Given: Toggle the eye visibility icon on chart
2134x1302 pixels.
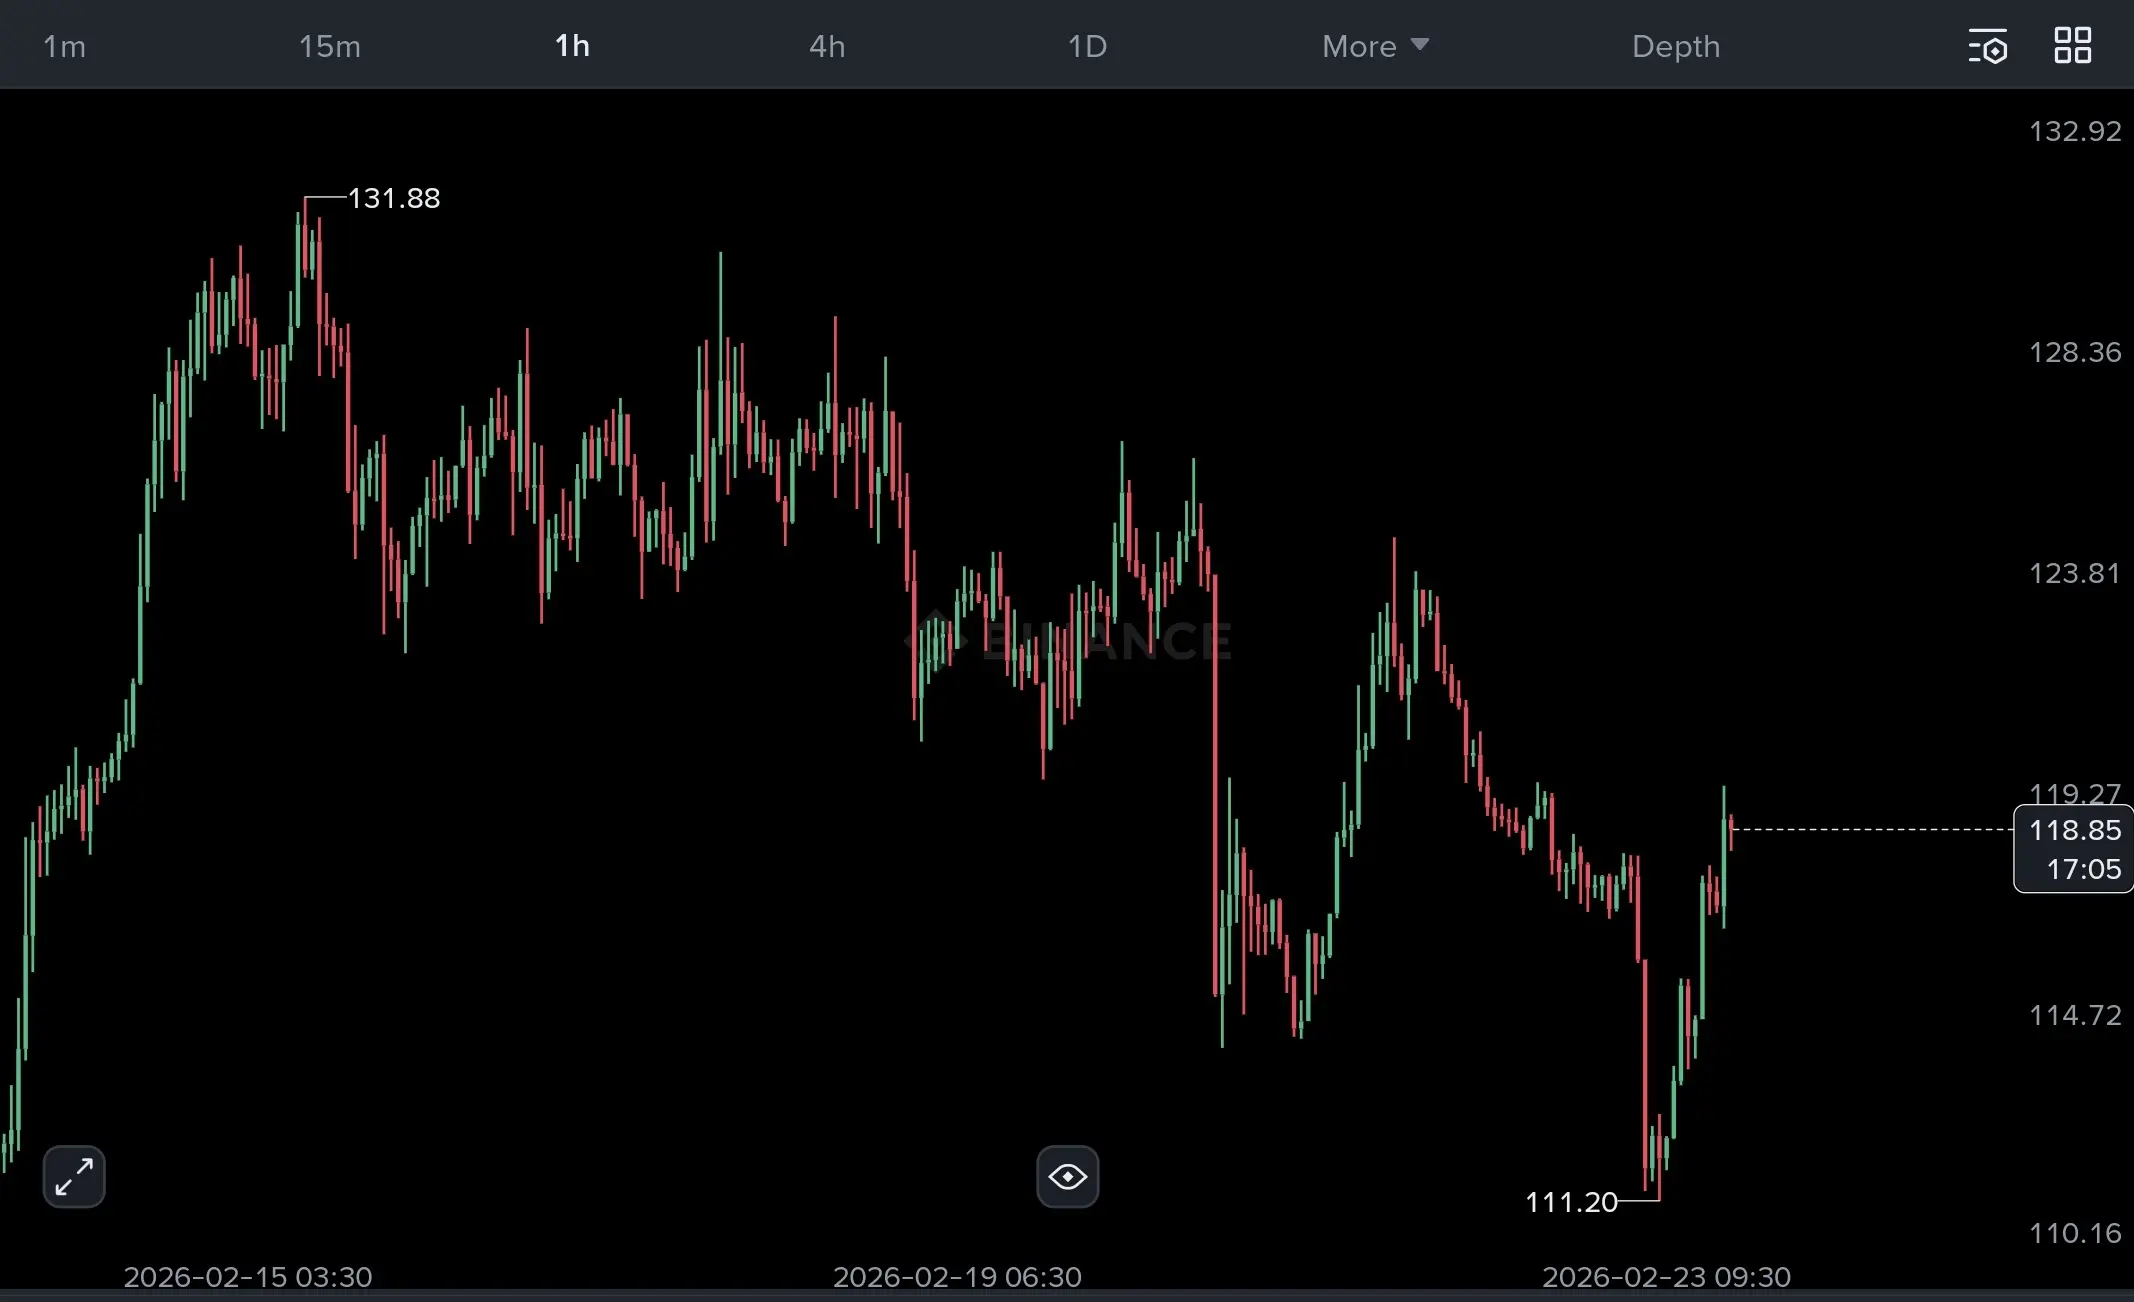Looking at the screenshot, I should (x=1067, y=1176).
